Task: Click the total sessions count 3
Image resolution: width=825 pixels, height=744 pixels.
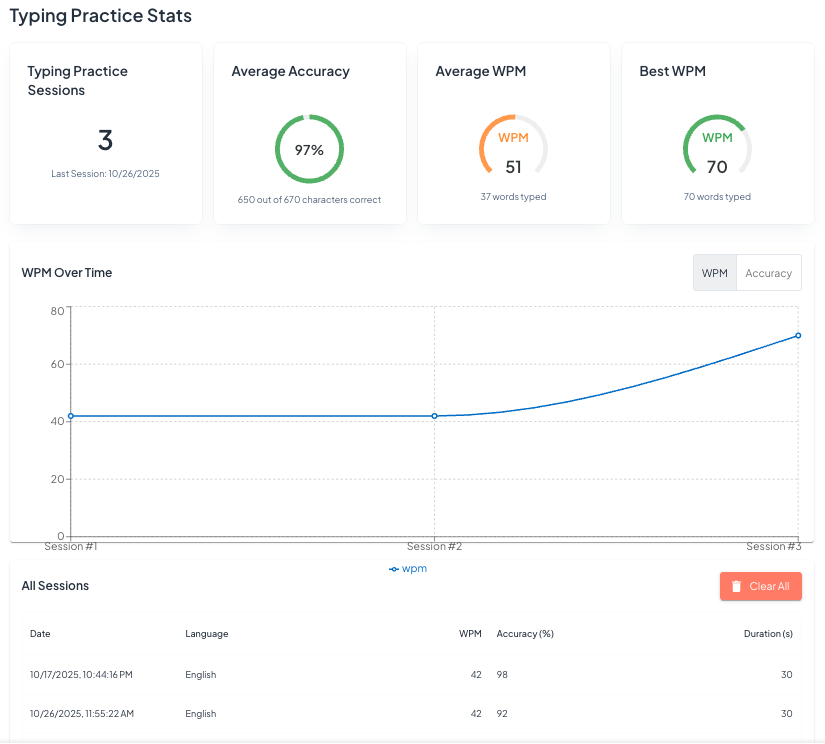Action: click(x=105, y=140)
